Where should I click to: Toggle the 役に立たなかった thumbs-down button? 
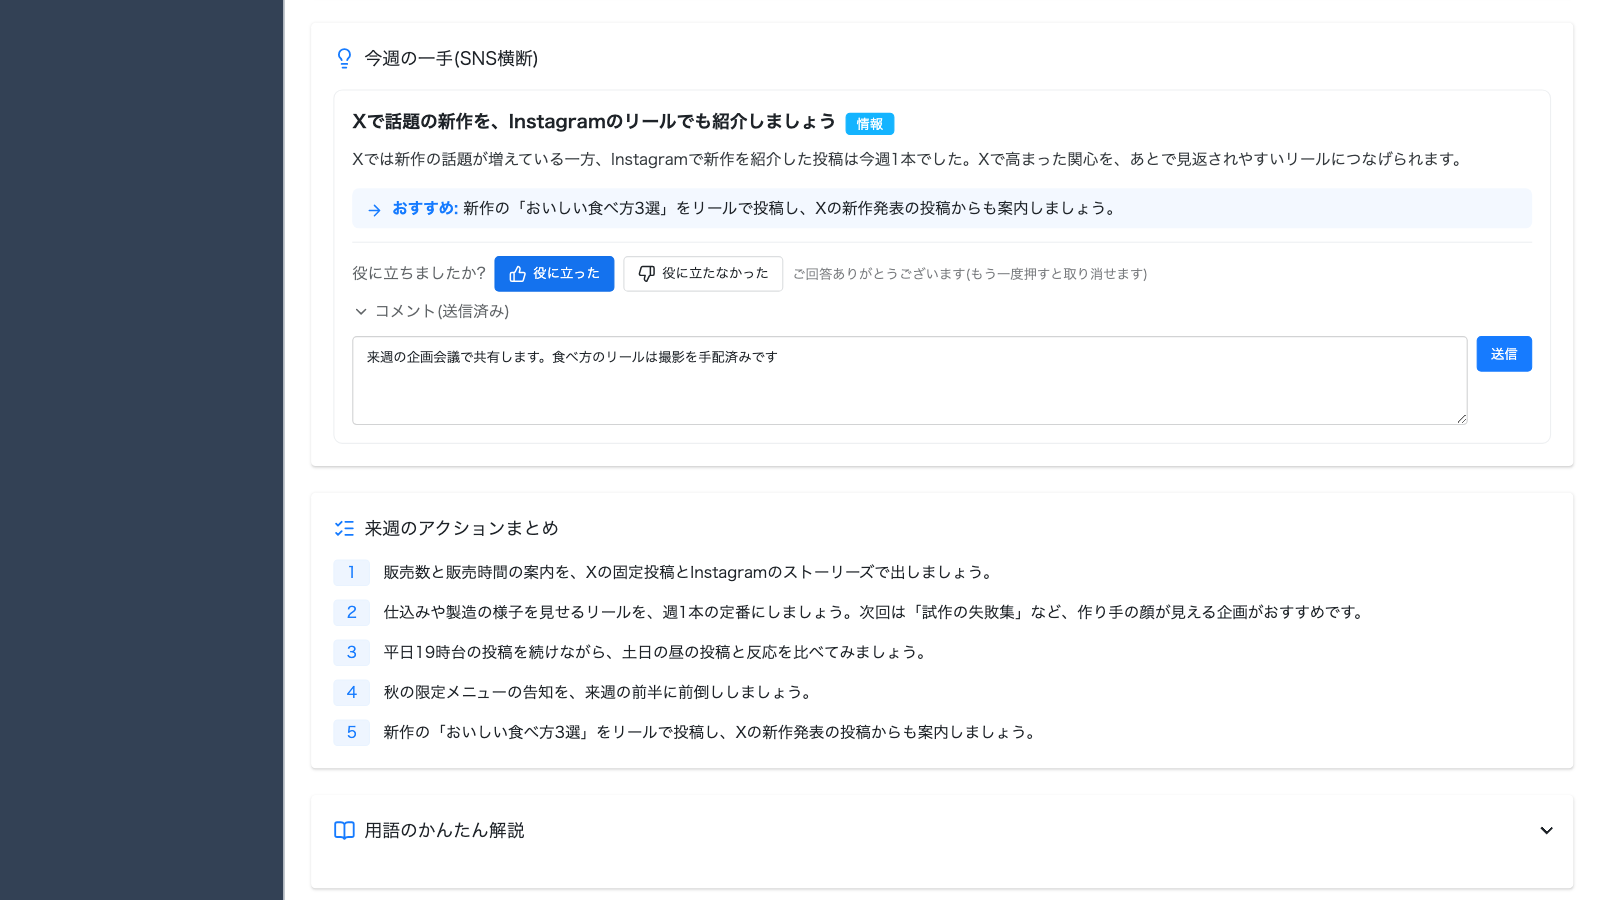(x=703, y=274)
